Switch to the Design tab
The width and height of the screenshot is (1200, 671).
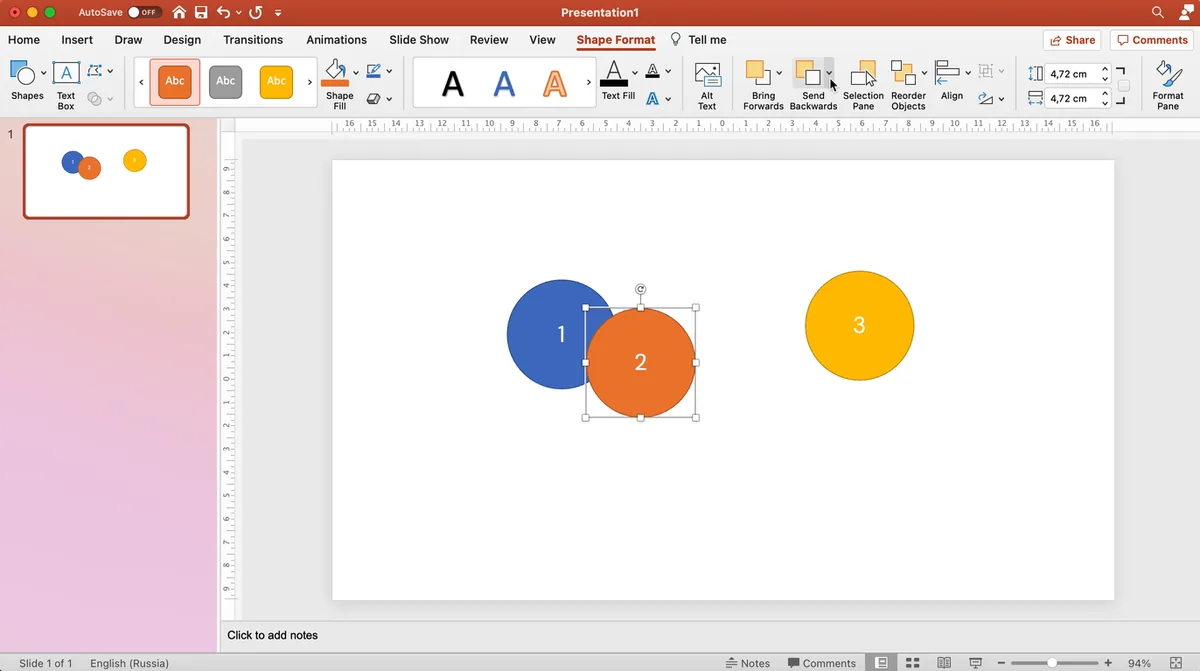point(182,40)
